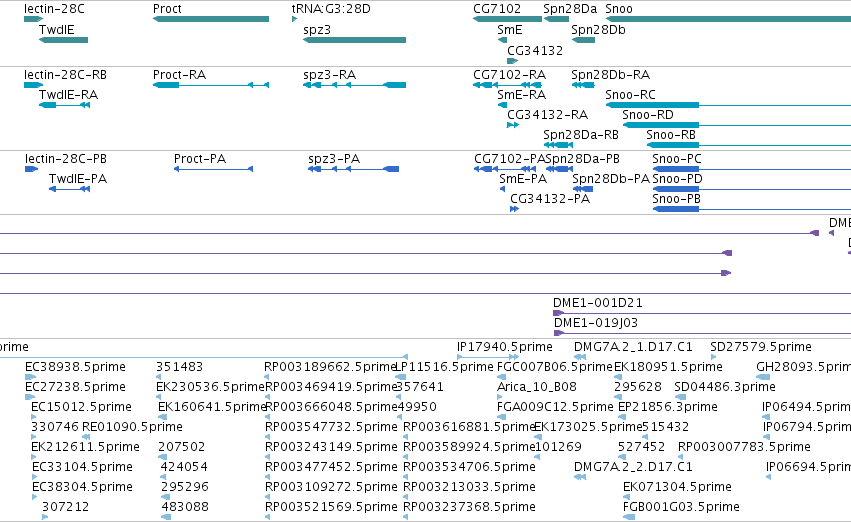Screen dimensions: 851x522
Task: Open the Spn28Db-RA transcript label
Action: tap(611, 74)
